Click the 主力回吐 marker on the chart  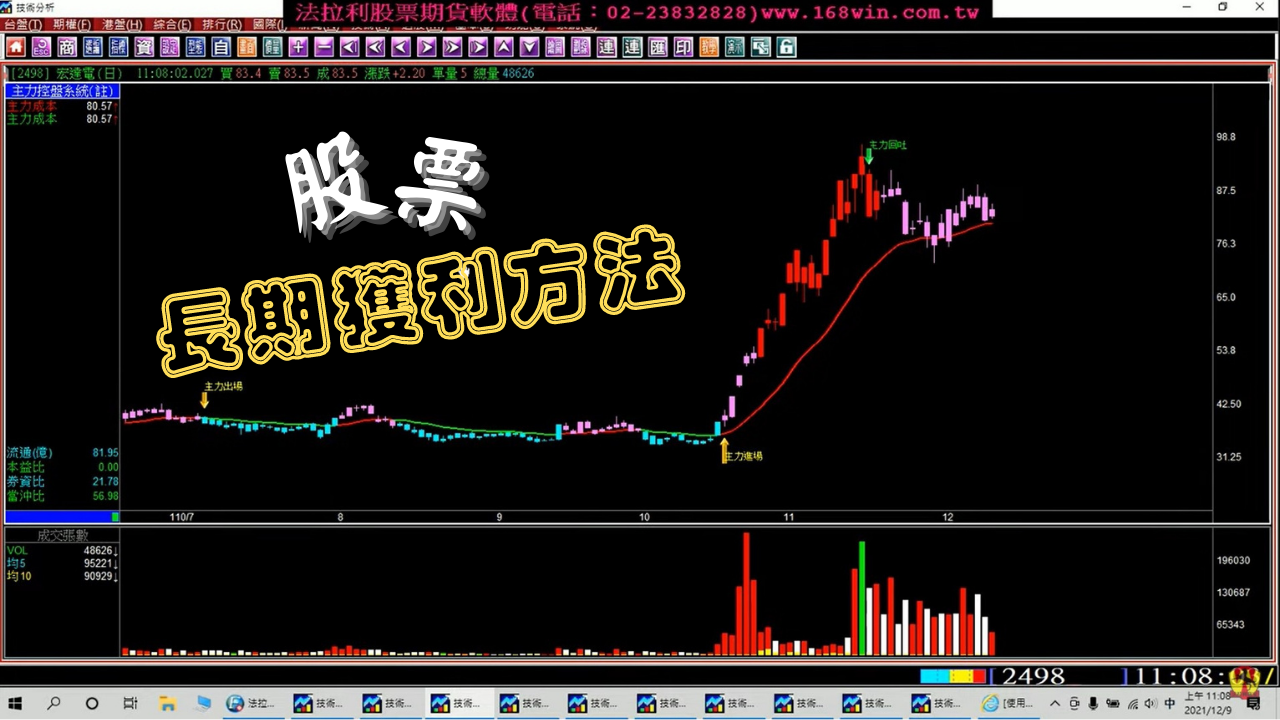[888, 145]
